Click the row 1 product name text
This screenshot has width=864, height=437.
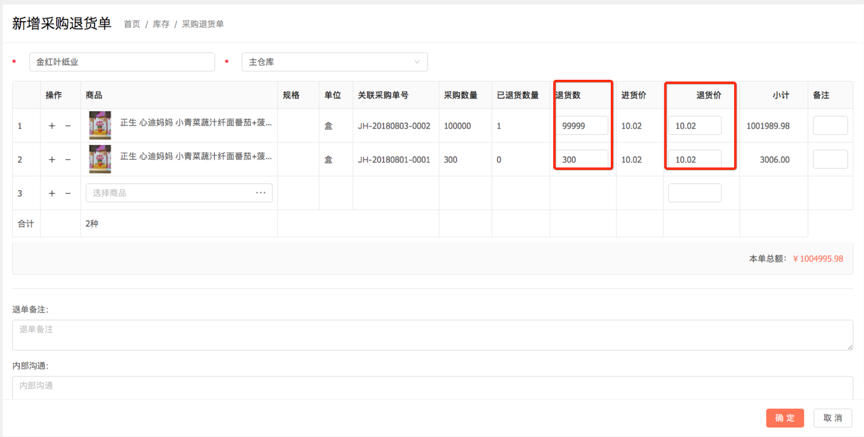pos(196,123)
